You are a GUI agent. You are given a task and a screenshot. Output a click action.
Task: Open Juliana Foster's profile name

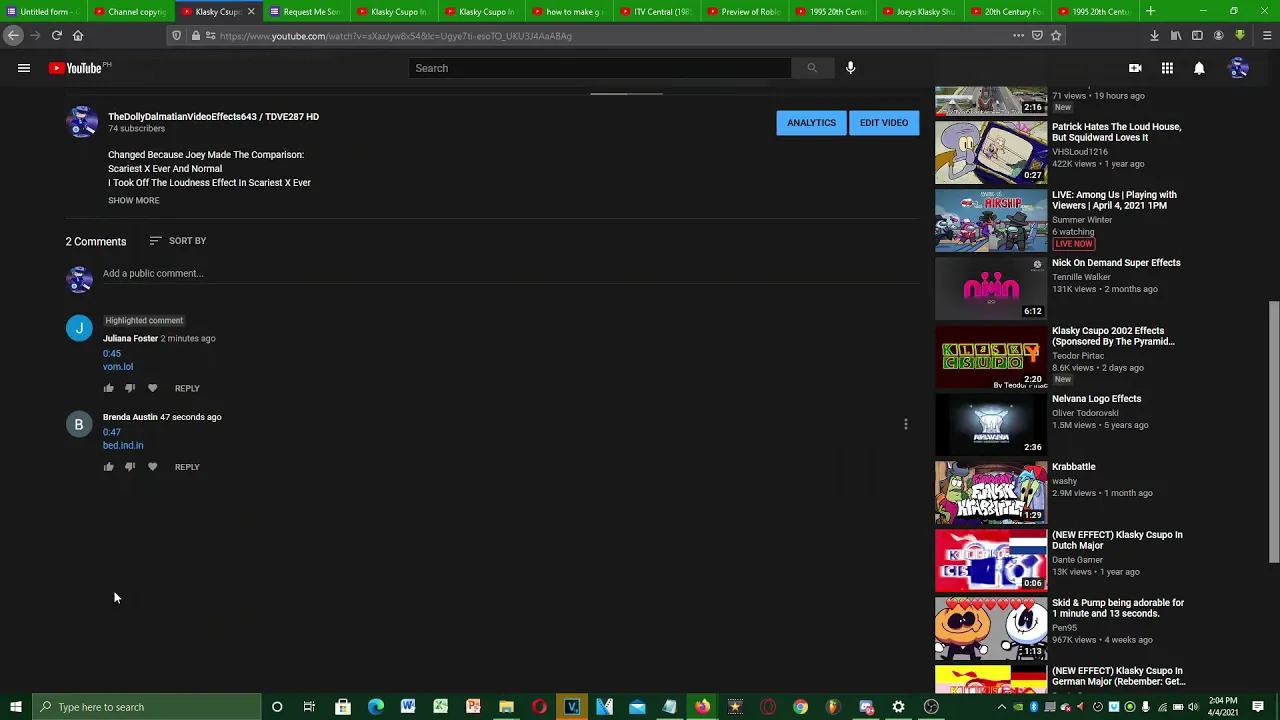point(130,339)
